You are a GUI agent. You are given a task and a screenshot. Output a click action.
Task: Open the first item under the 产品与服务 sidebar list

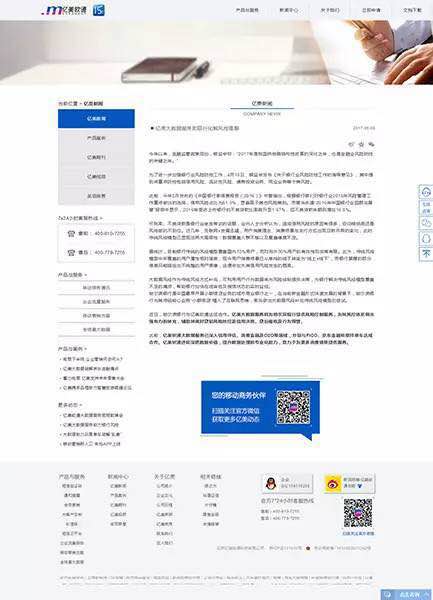96,288
